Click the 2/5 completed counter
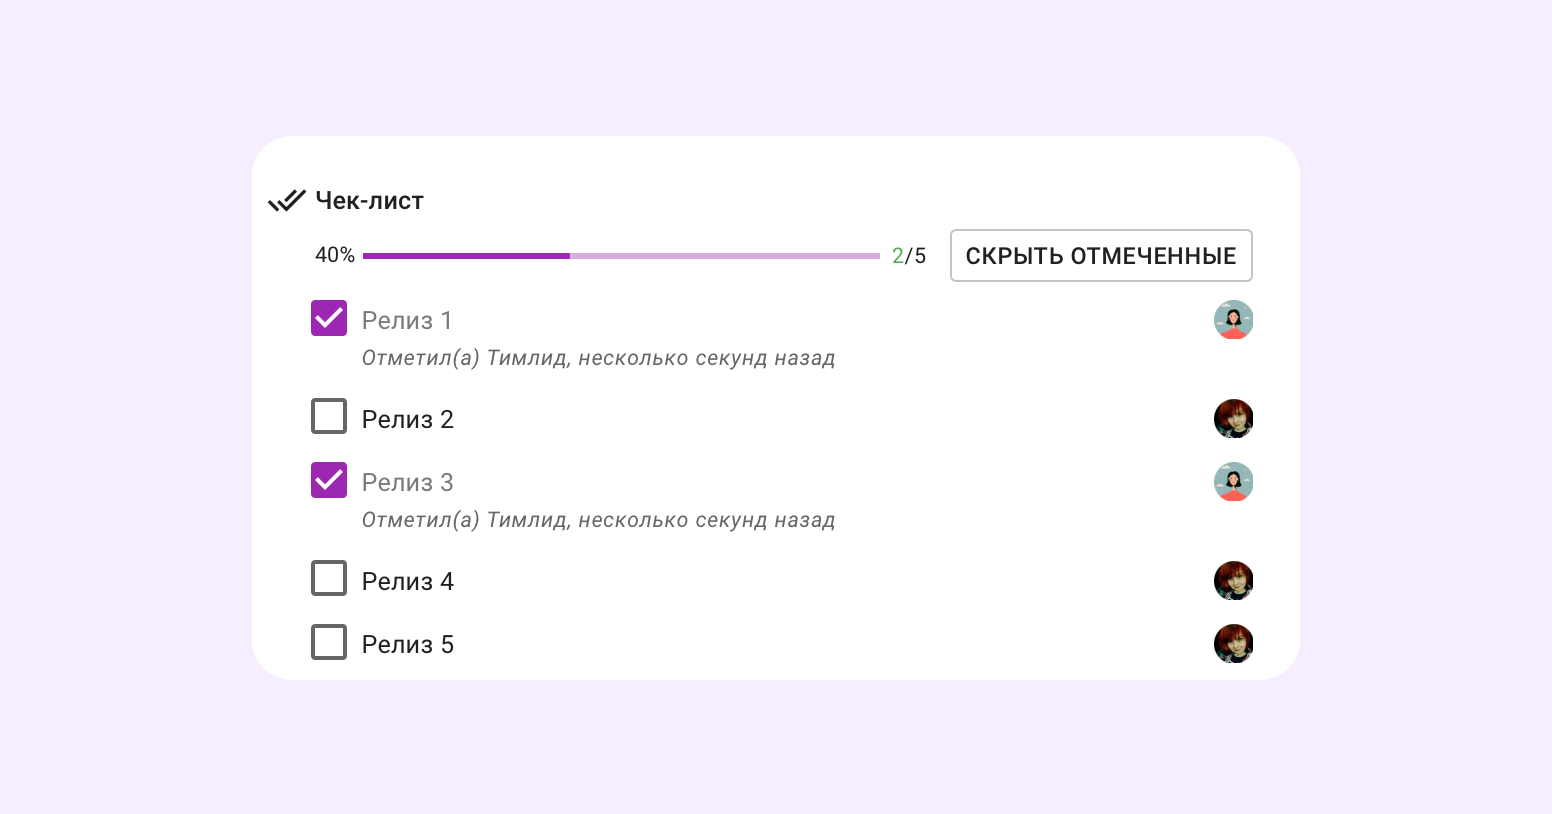Screen dimensions: 1552x814 click(x=908, y=256)
